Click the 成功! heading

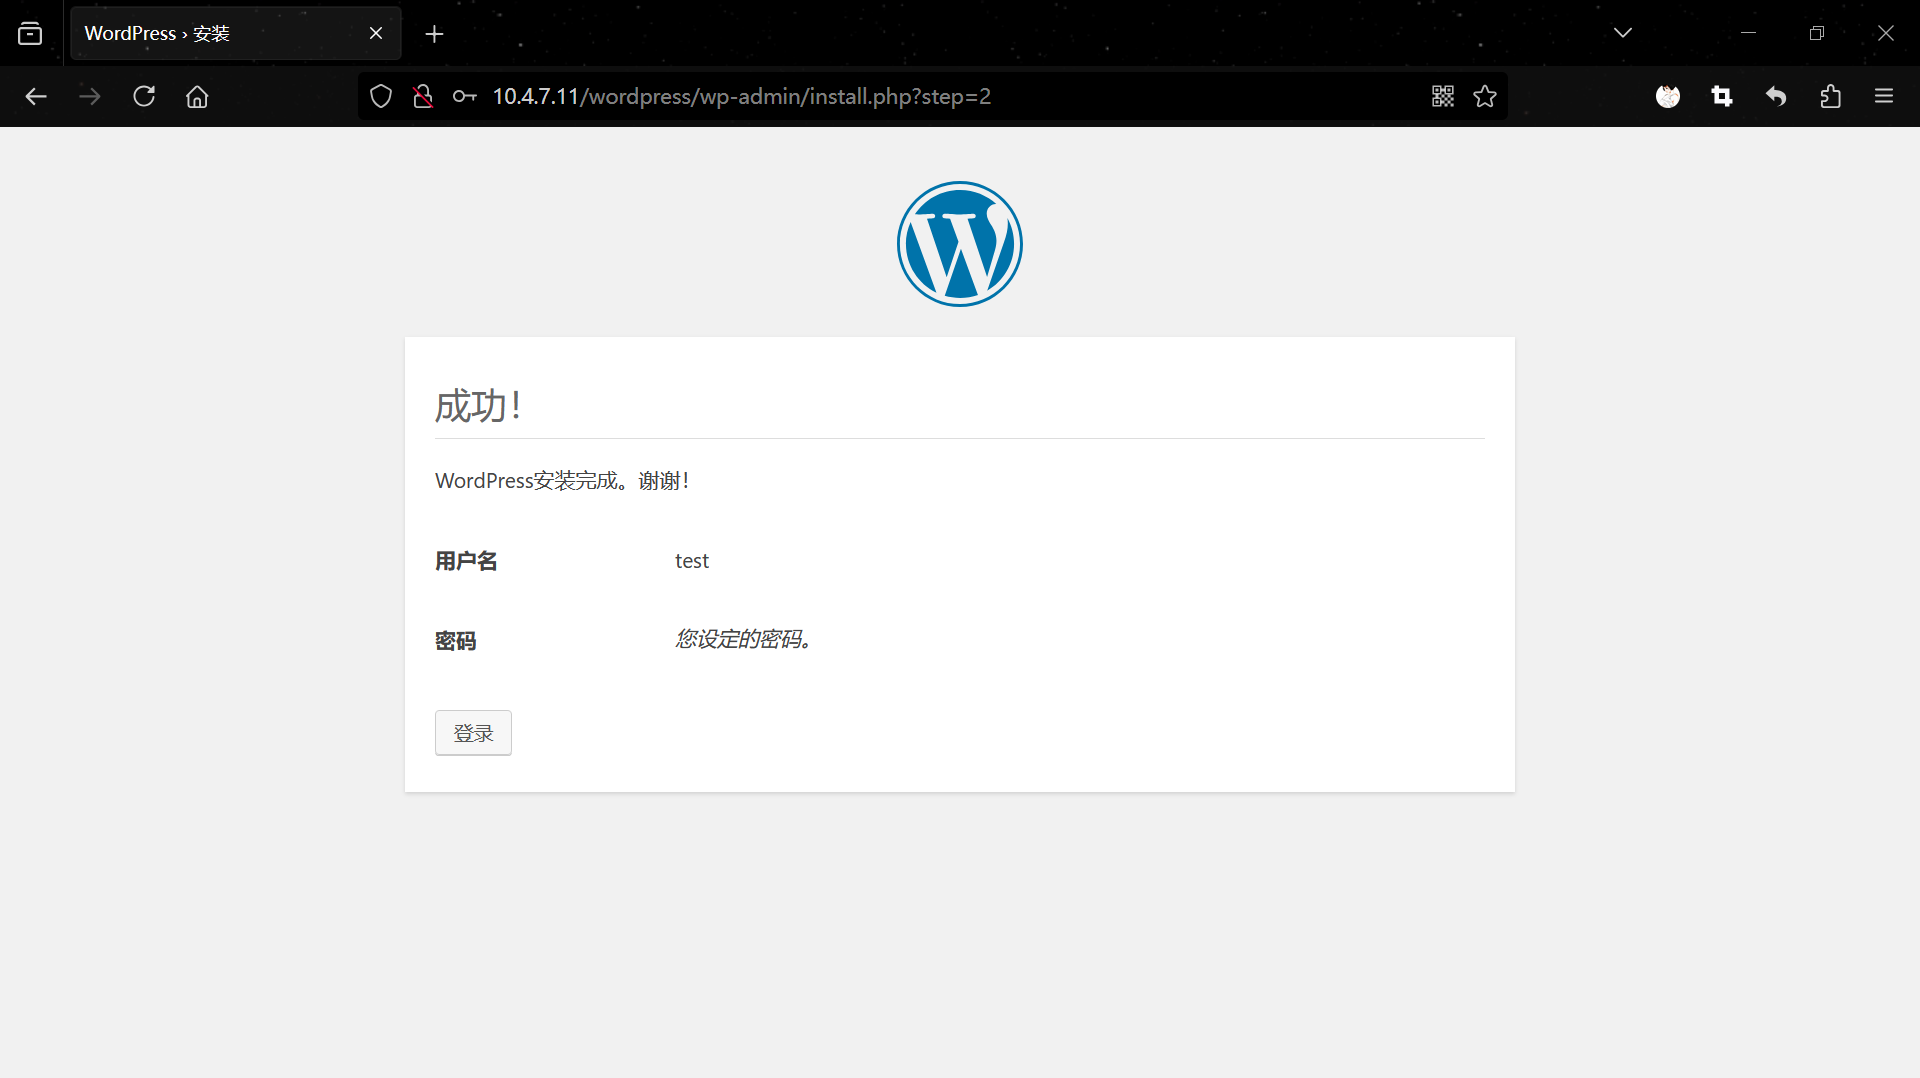(x=479, y=406)
